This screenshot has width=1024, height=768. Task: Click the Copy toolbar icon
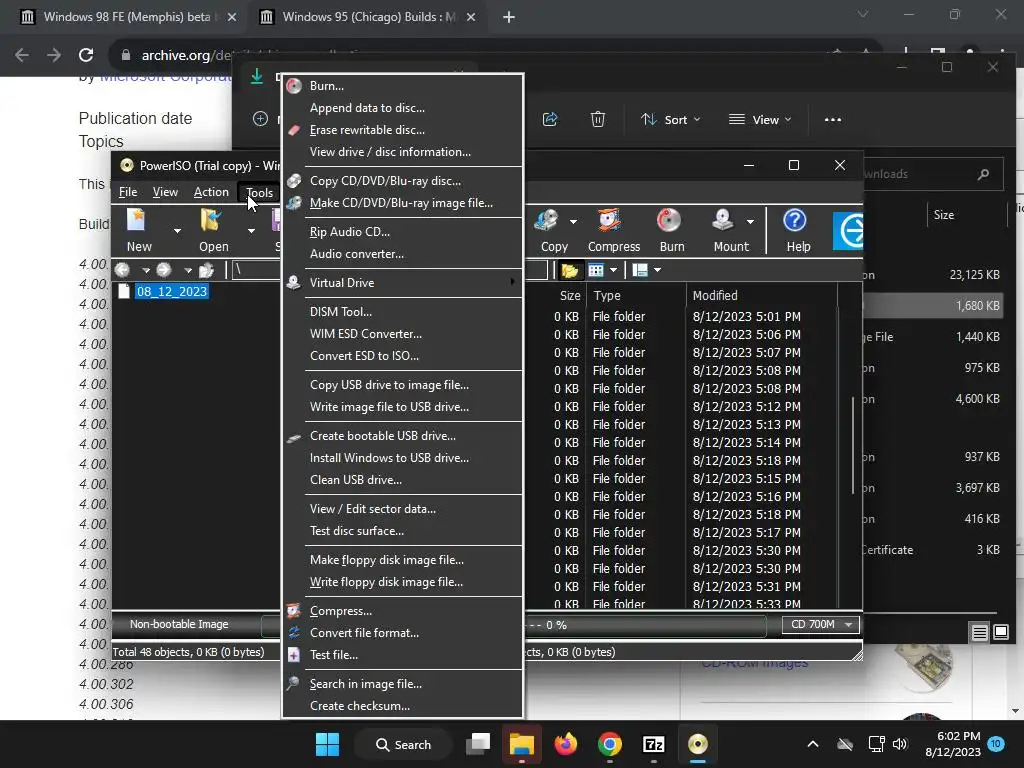[x=554, y=230]
